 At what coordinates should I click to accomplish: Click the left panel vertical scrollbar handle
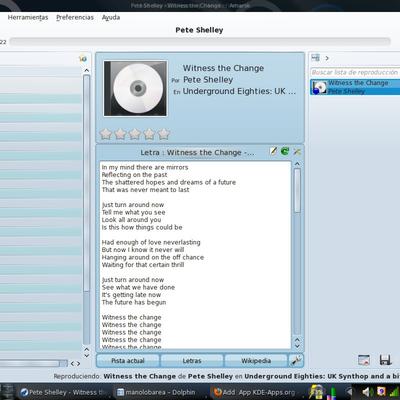[x=87, y=183]
